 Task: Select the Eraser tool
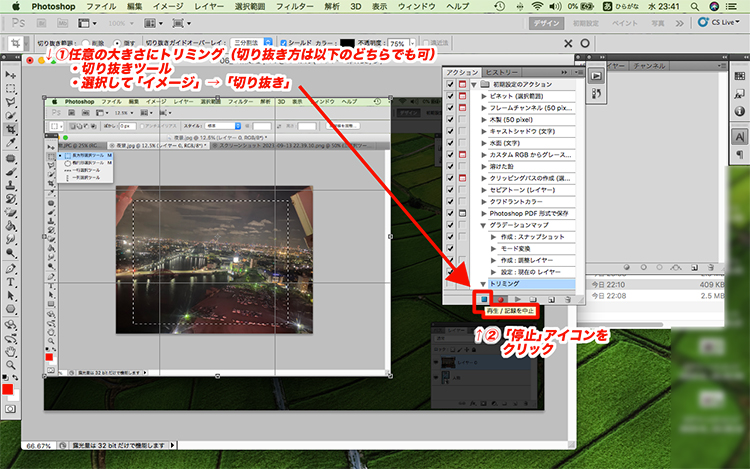11,212
